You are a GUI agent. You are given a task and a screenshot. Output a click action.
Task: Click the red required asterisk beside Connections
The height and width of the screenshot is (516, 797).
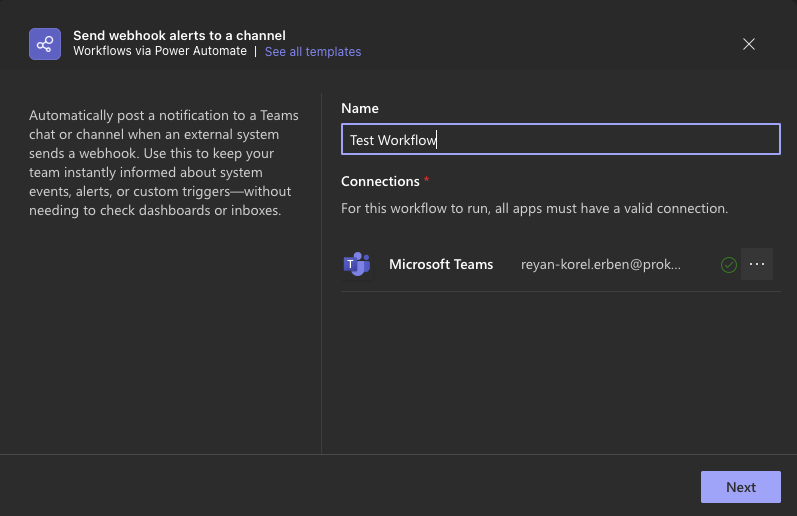427,180
